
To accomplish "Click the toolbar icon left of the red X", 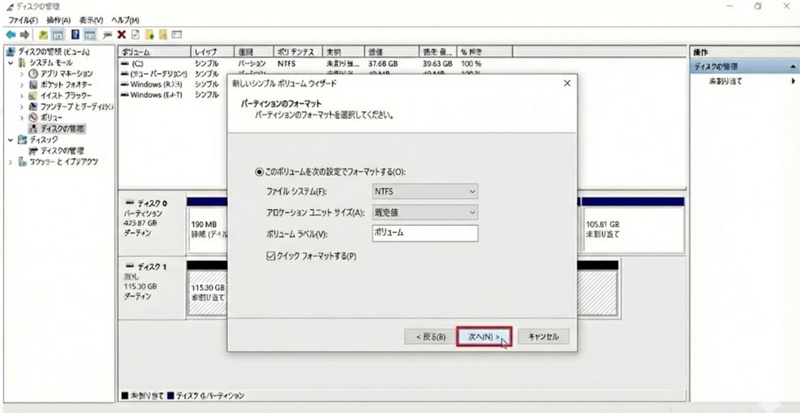I will pos(107,35).
